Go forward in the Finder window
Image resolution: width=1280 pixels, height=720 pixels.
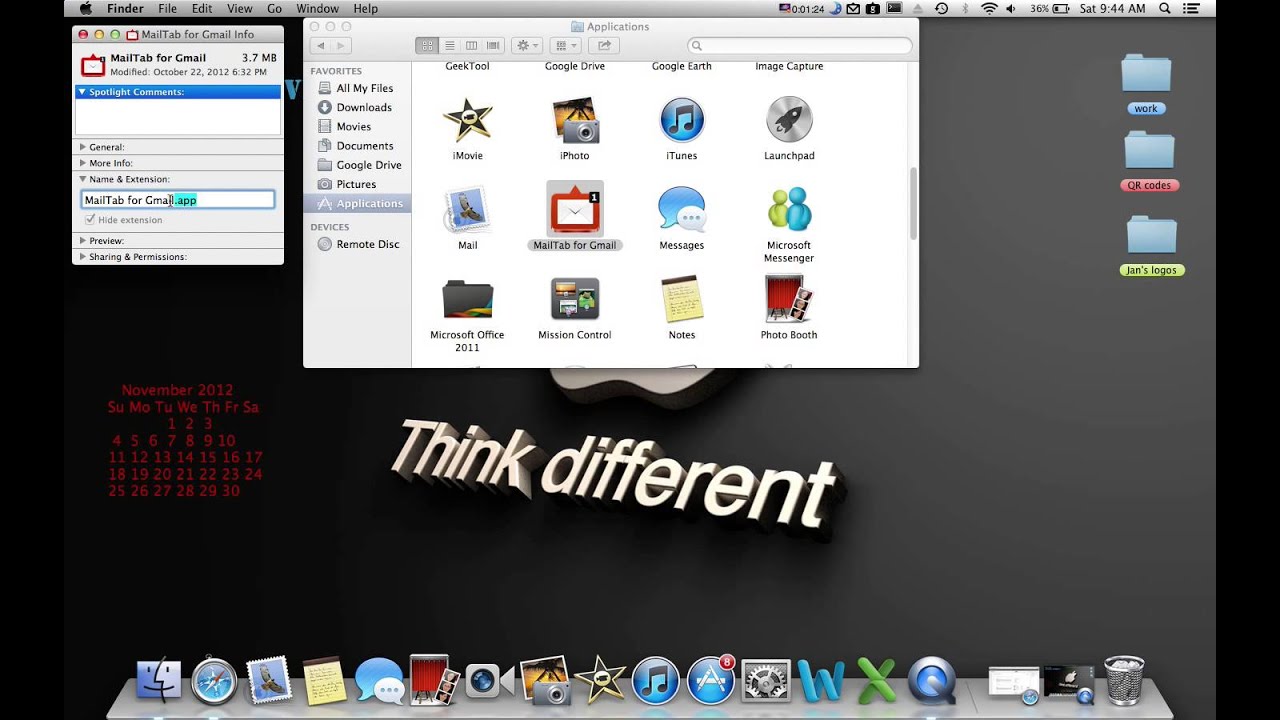341,46
